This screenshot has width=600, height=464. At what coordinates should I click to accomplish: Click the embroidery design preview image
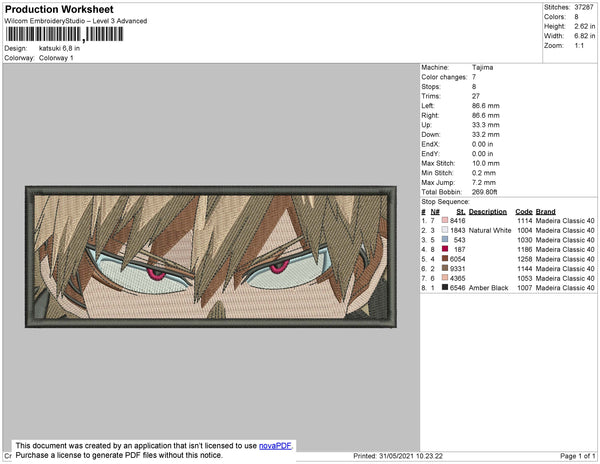point(211,257)
